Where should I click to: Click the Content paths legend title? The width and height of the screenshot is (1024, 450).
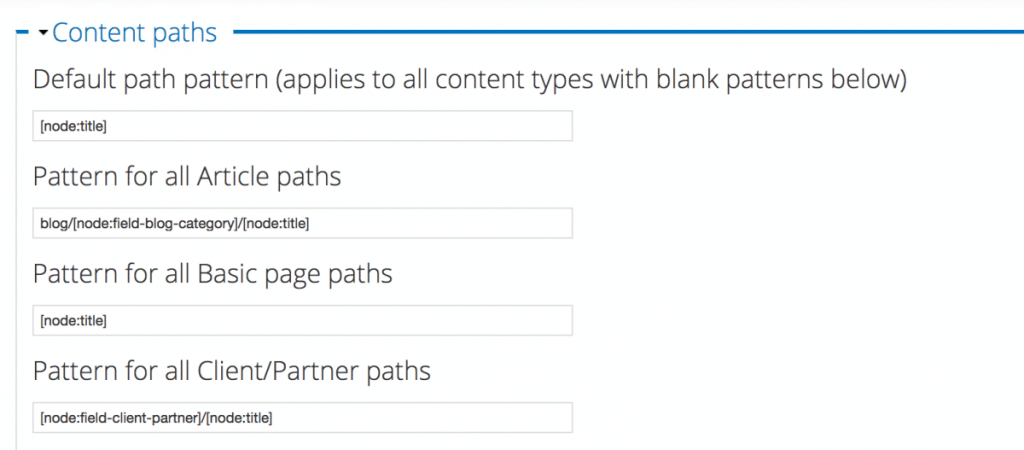[135, 32]
